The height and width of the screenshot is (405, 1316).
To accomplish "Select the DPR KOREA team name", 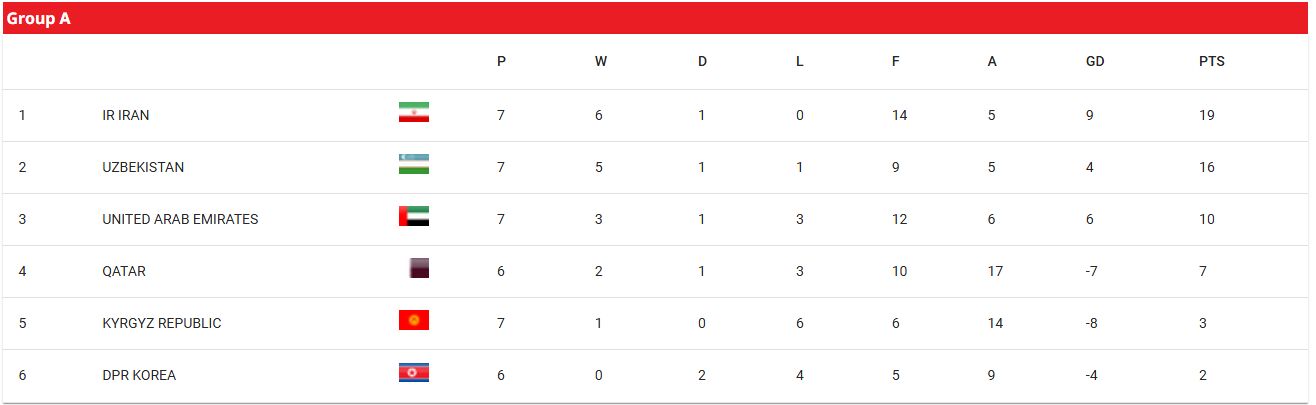I will click(x=139, y=375).
